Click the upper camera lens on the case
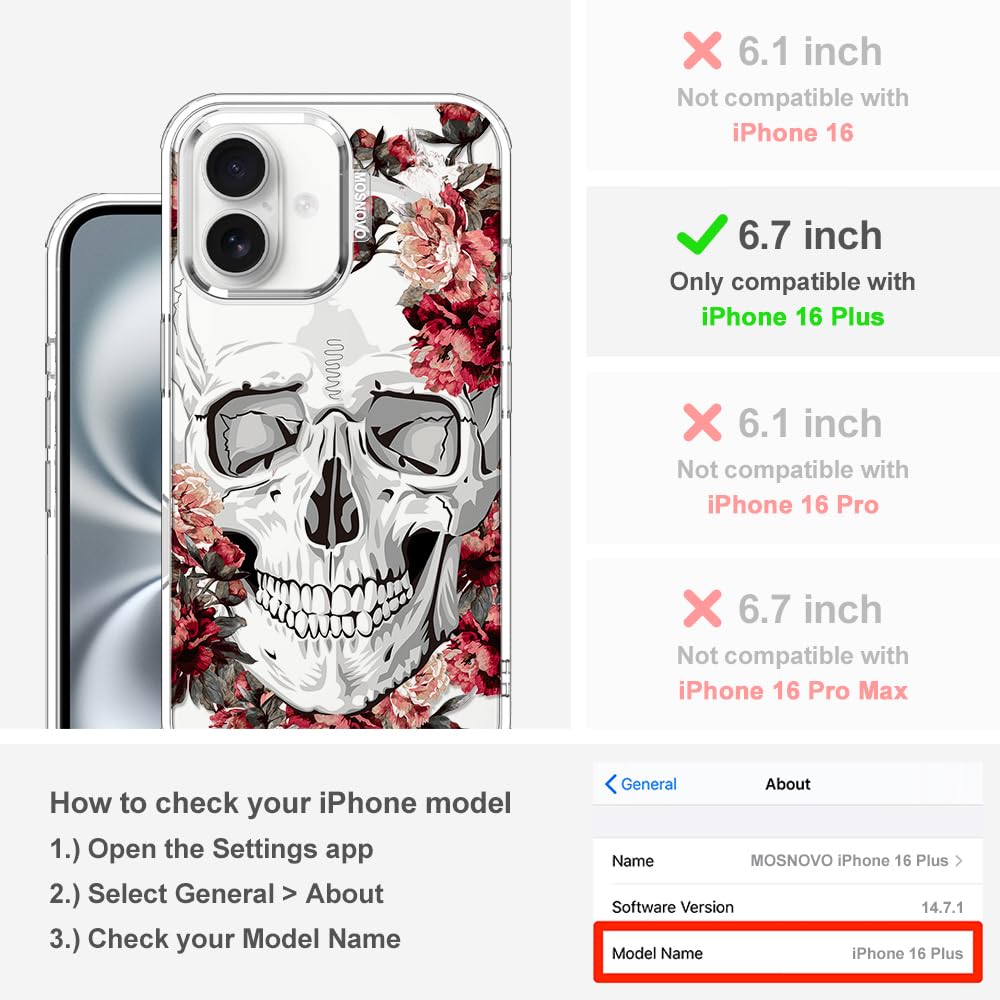 (x=236, y=167)
